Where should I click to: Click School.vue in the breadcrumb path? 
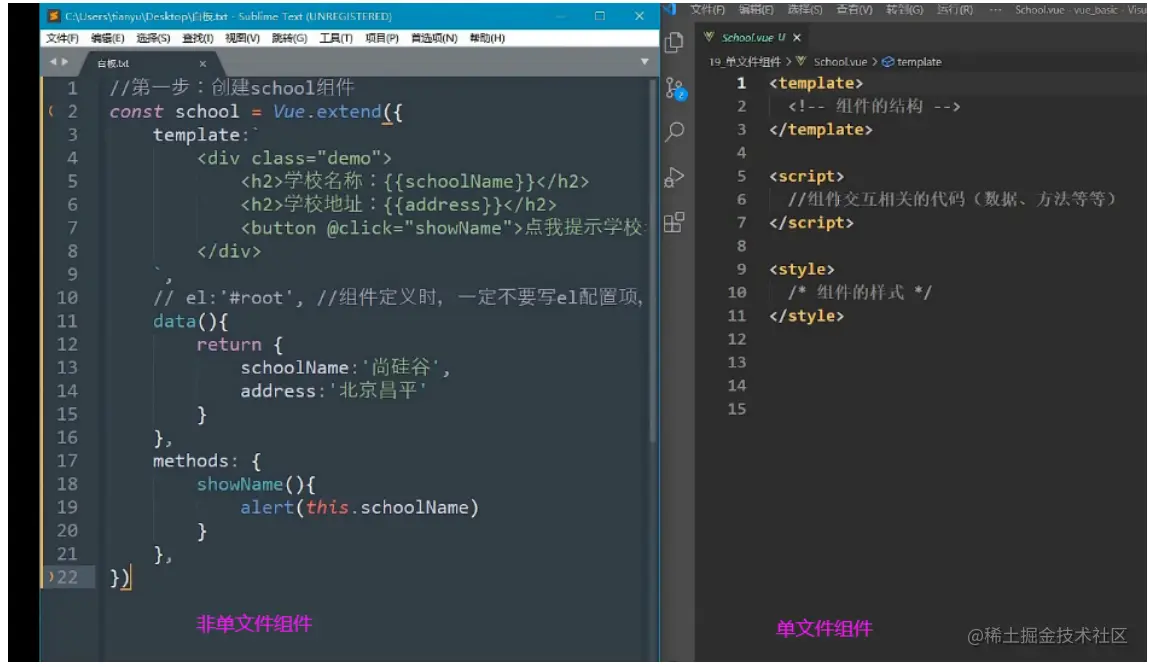(x=840, y=62)
